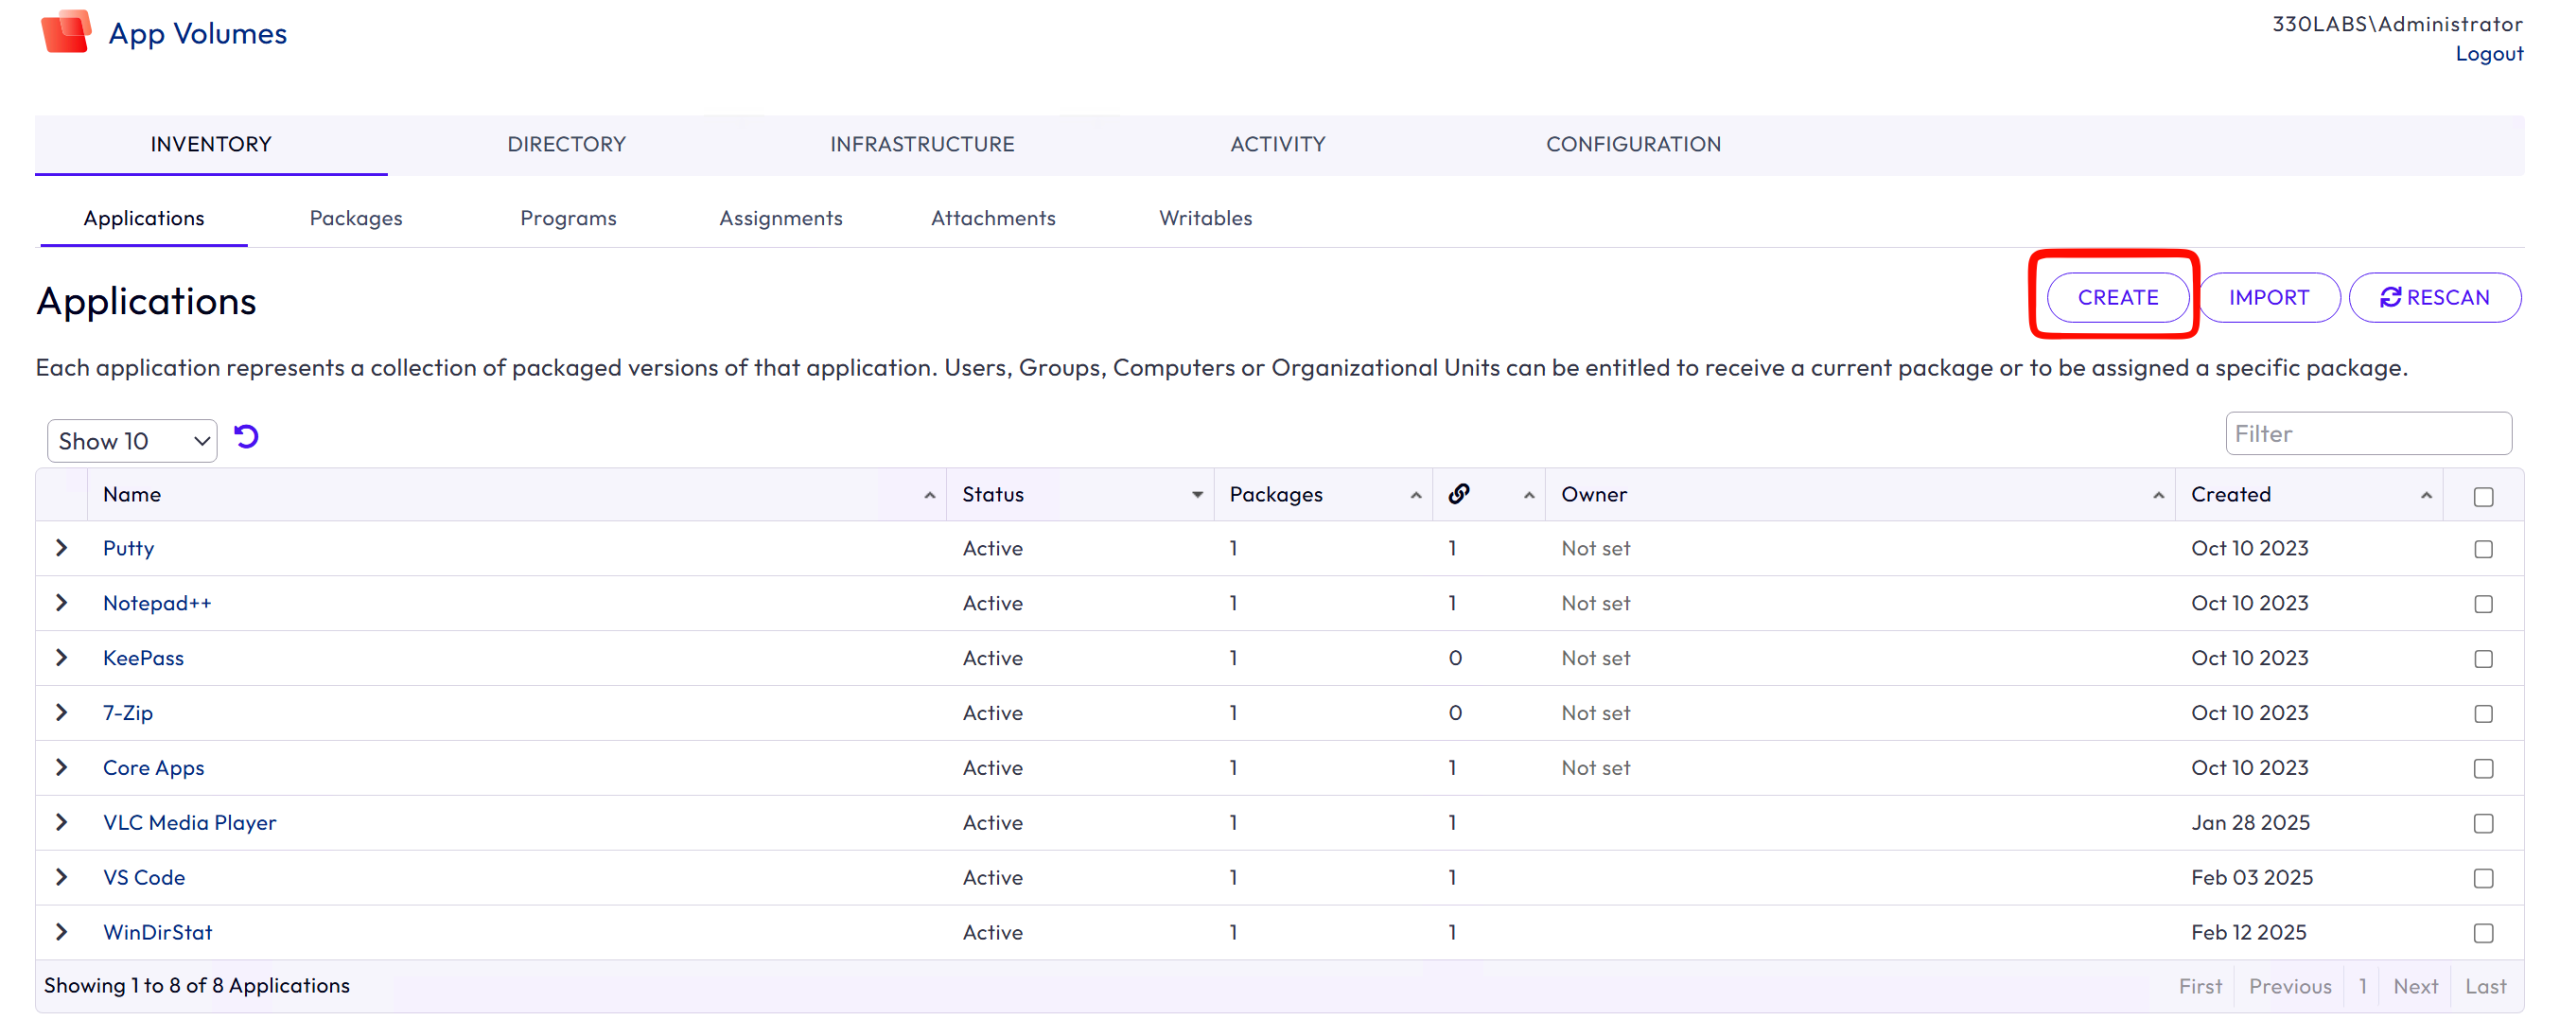Select the Applications sub-tab
Screen dimensions: 2560x1020
click(x=144, y=218)
